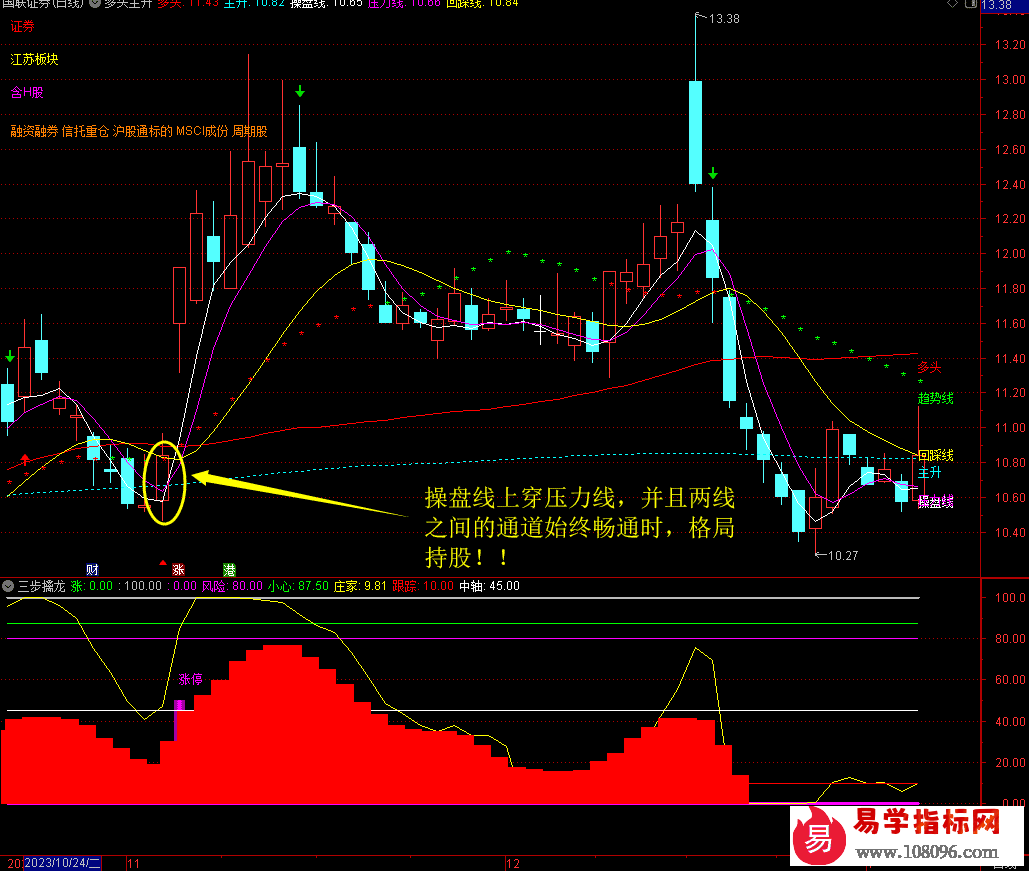This screenshot has height=871, width=1029.
Task: Click the 13.38 high price label on chart
Action: click(x=724, y=19)
